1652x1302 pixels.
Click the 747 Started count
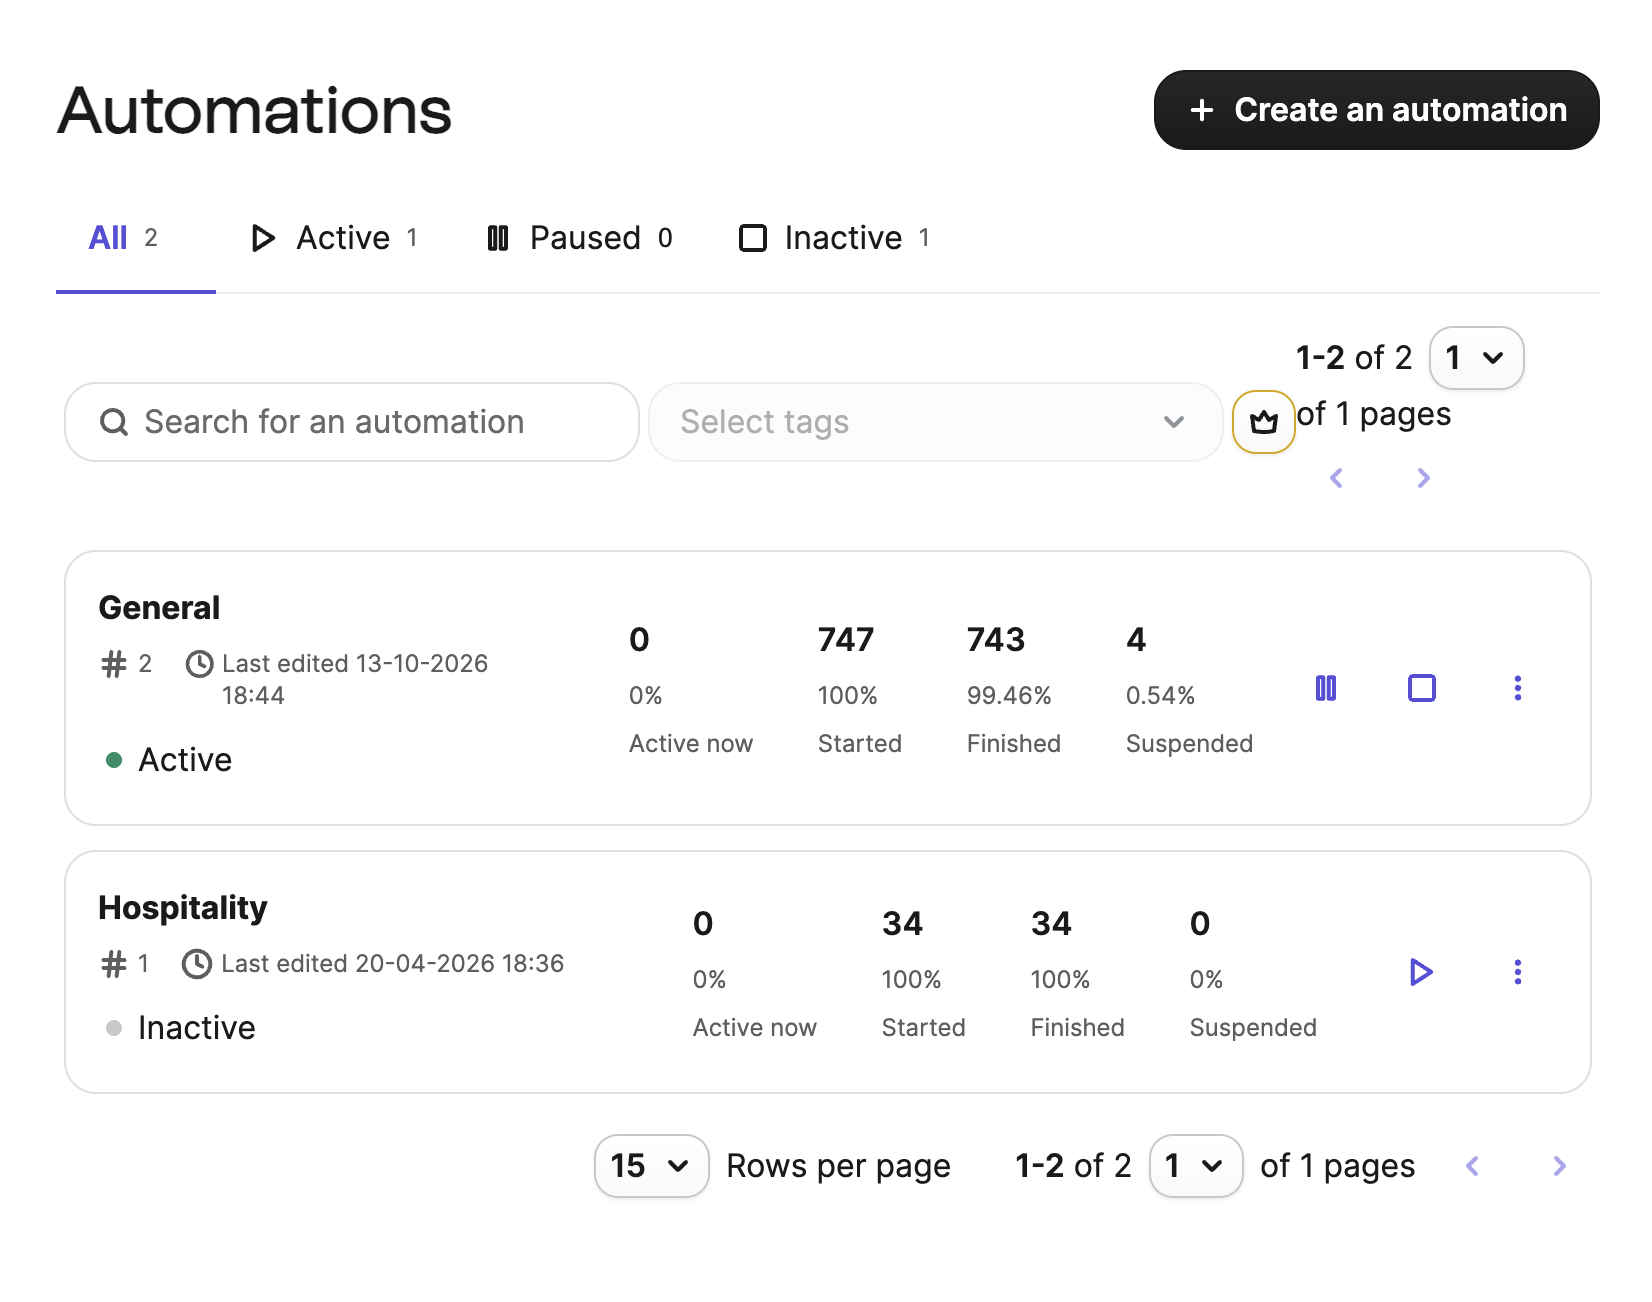[846, 640]
